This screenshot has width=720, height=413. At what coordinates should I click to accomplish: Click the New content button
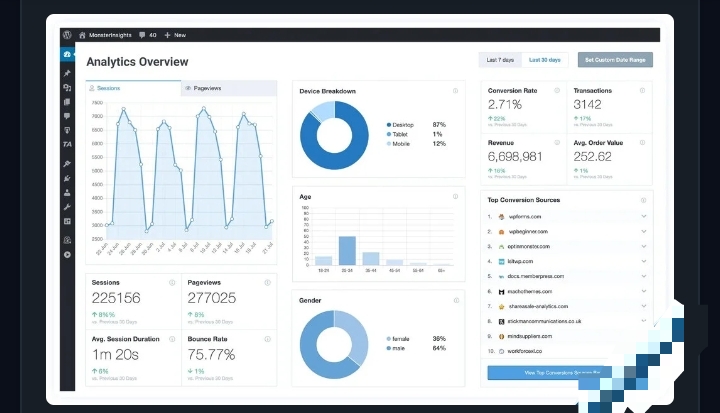(x=176, y=35)
